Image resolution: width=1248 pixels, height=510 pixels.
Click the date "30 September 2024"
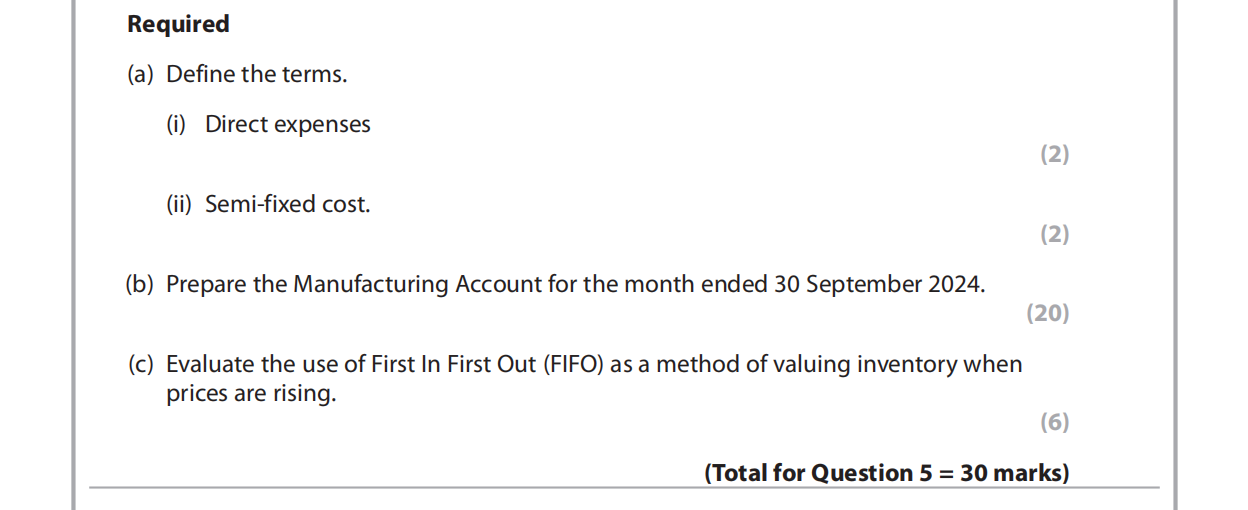tap(876, 284)
